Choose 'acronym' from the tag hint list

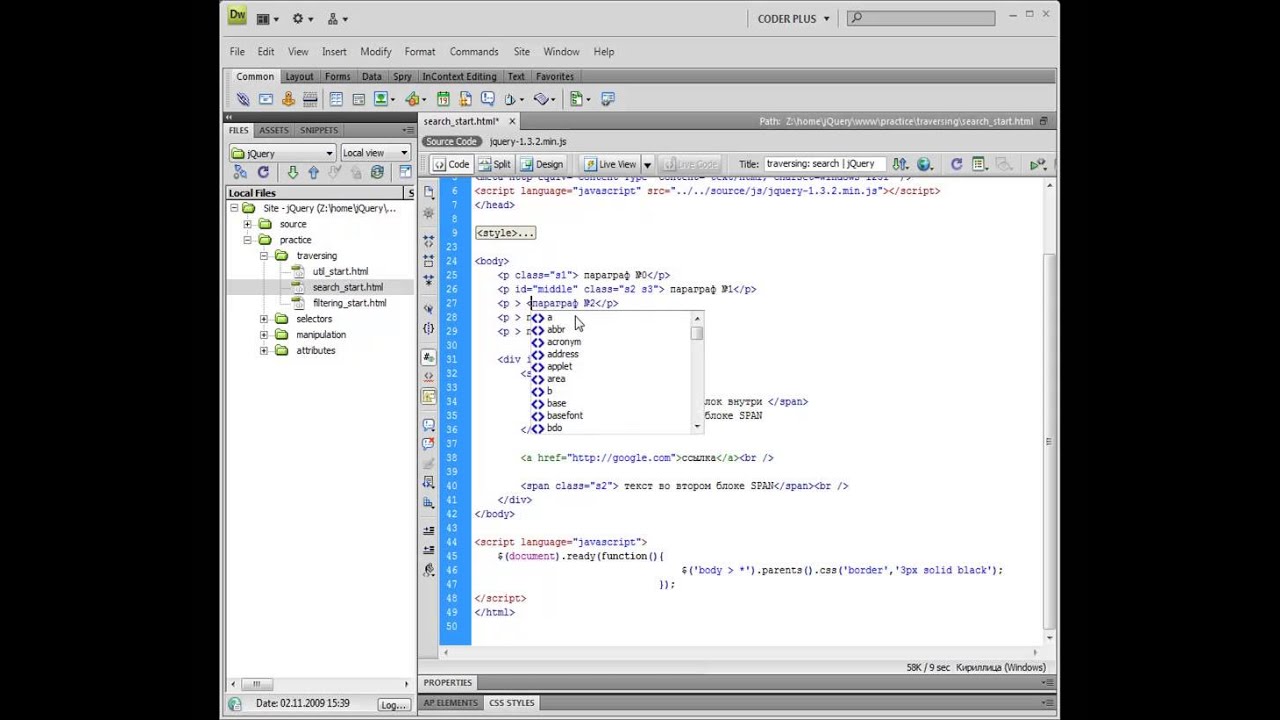click(563, 342)
